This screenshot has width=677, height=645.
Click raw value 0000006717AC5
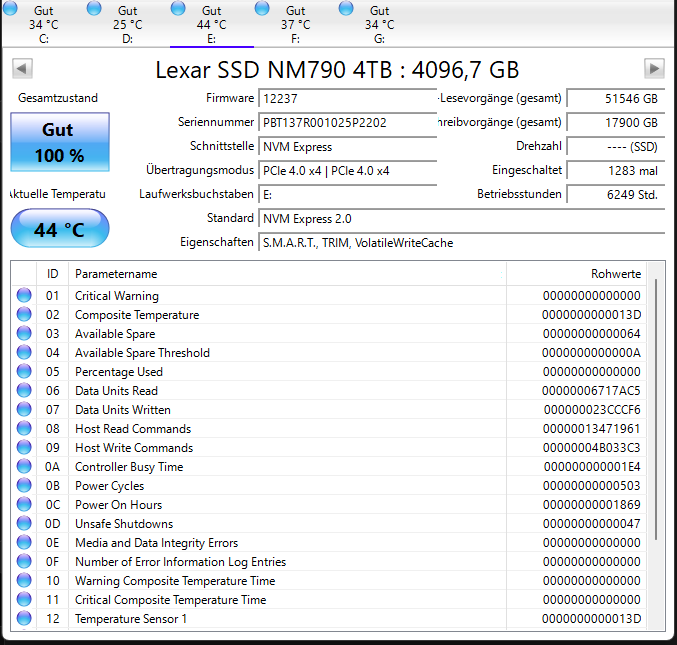click(x=592, y=391)
